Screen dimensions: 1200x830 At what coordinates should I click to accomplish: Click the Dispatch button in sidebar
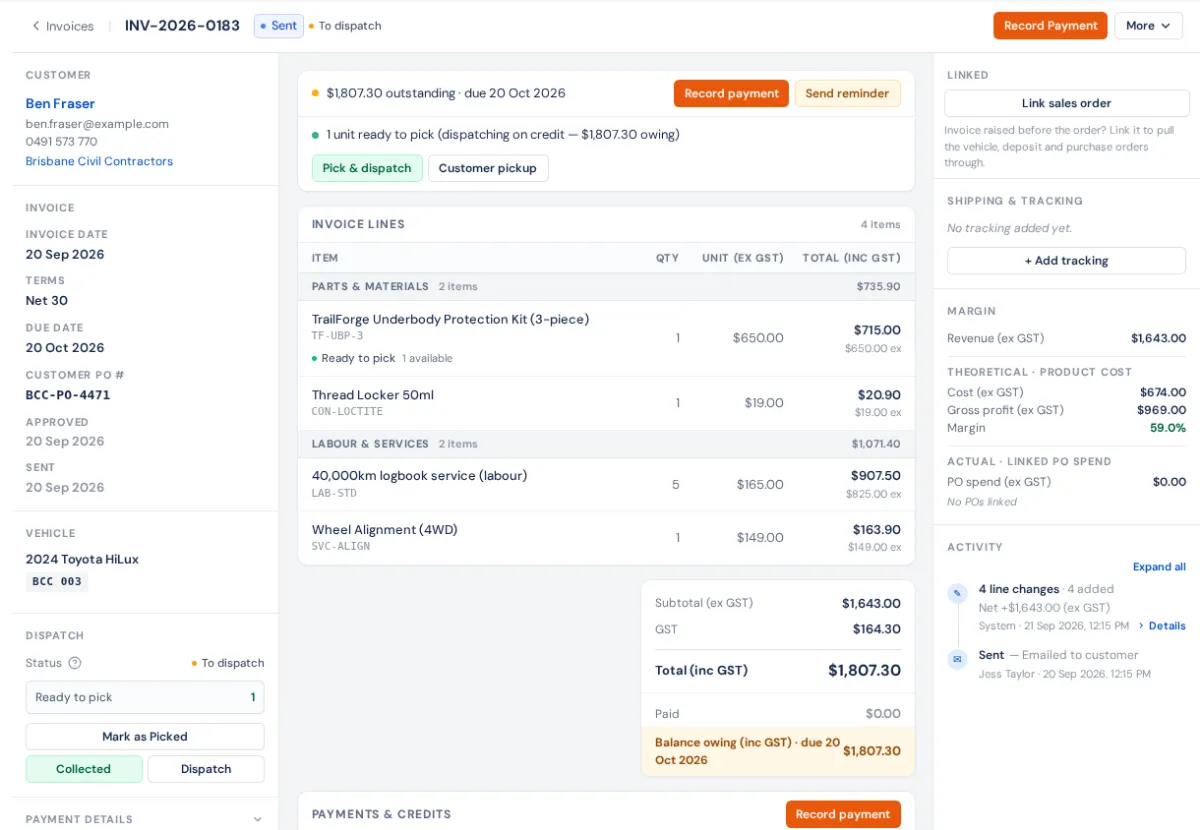click(206, 769)
